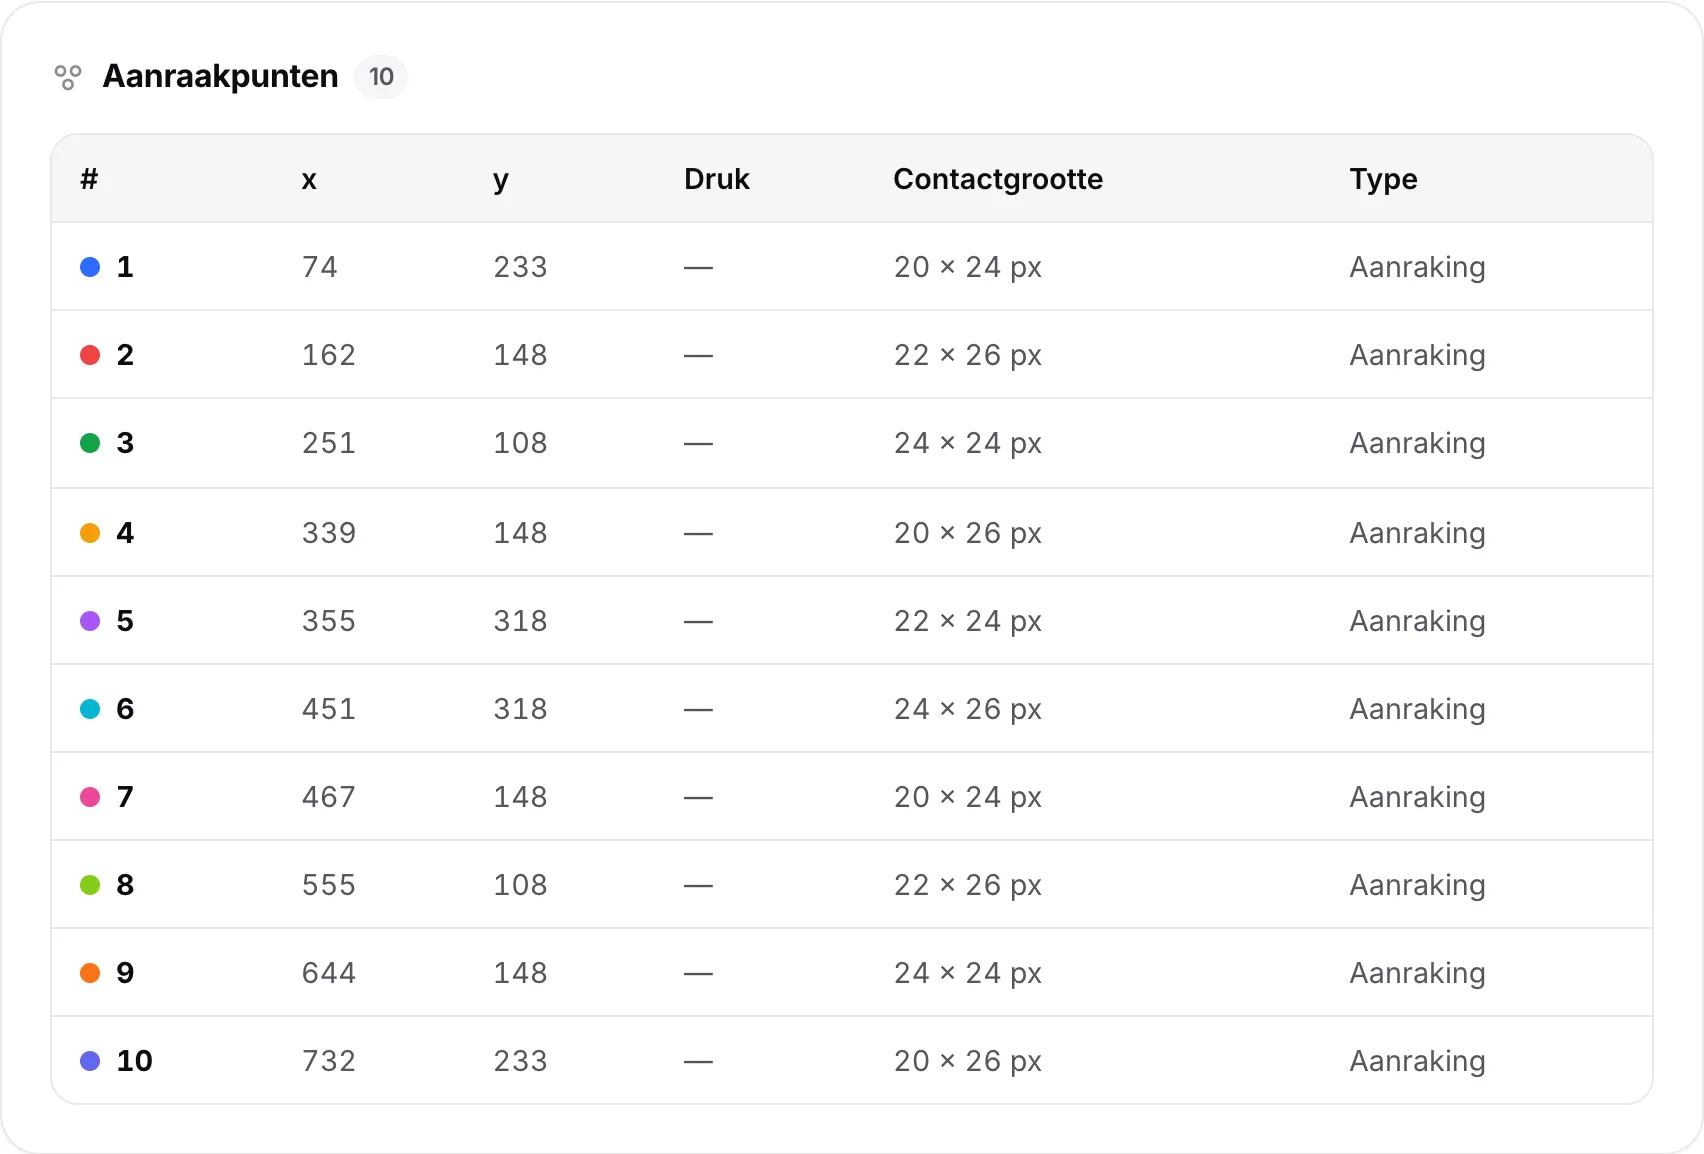Click the y value 108 in row 3

[x=520, y=443]
